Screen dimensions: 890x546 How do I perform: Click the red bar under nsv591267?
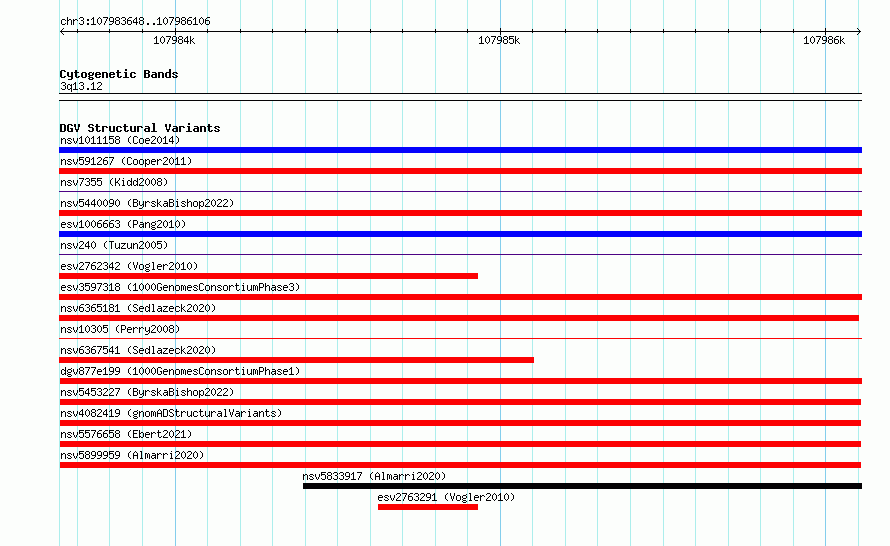(x=460, y=171)
